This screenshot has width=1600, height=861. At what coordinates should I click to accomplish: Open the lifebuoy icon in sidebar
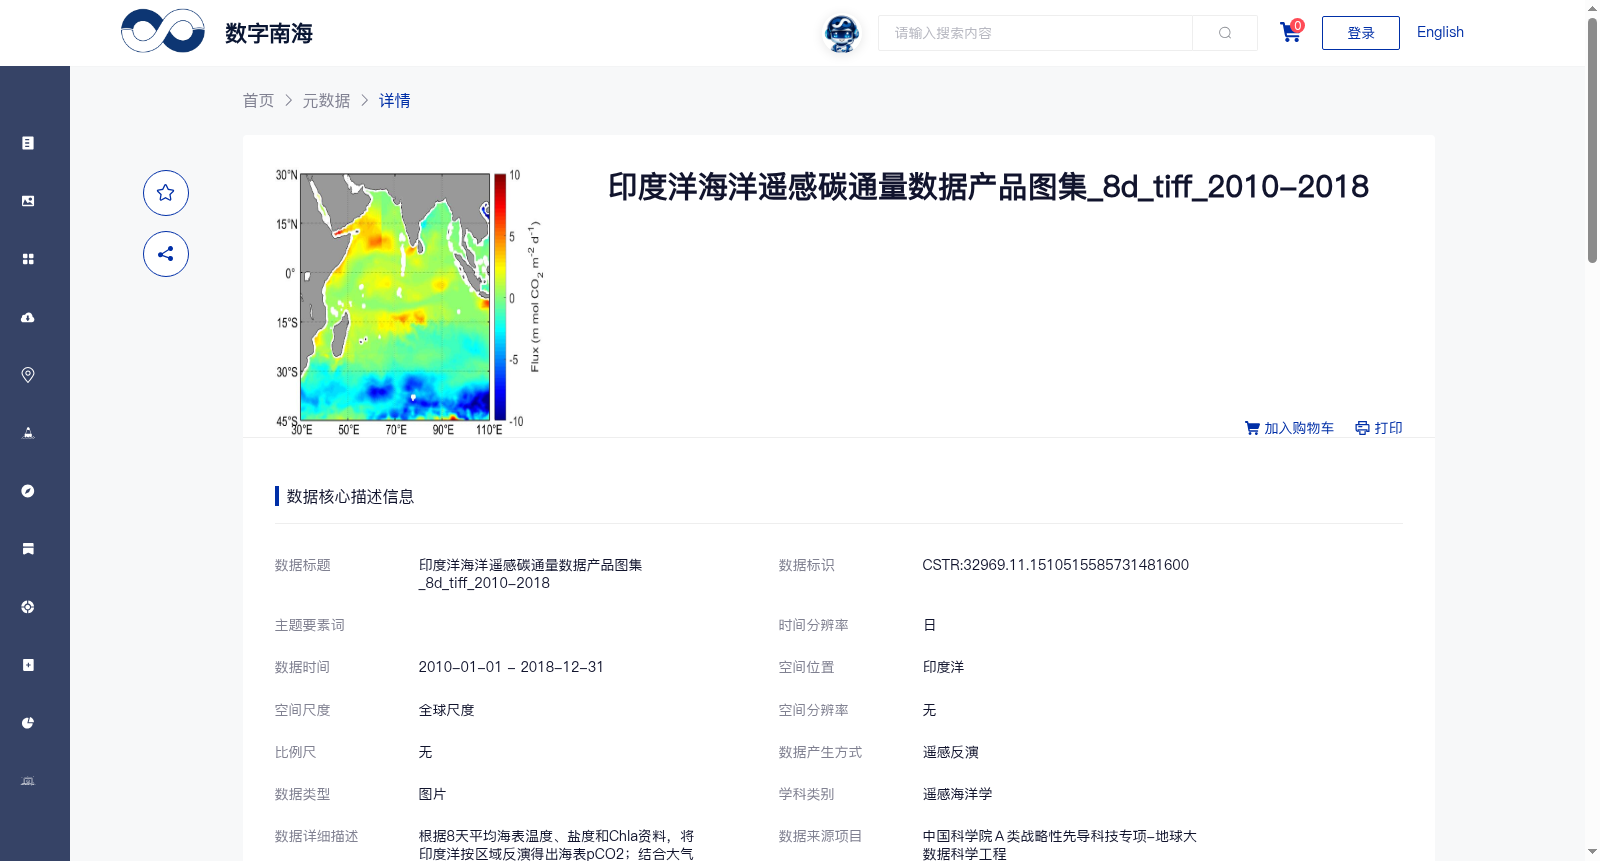coord(28,607)
